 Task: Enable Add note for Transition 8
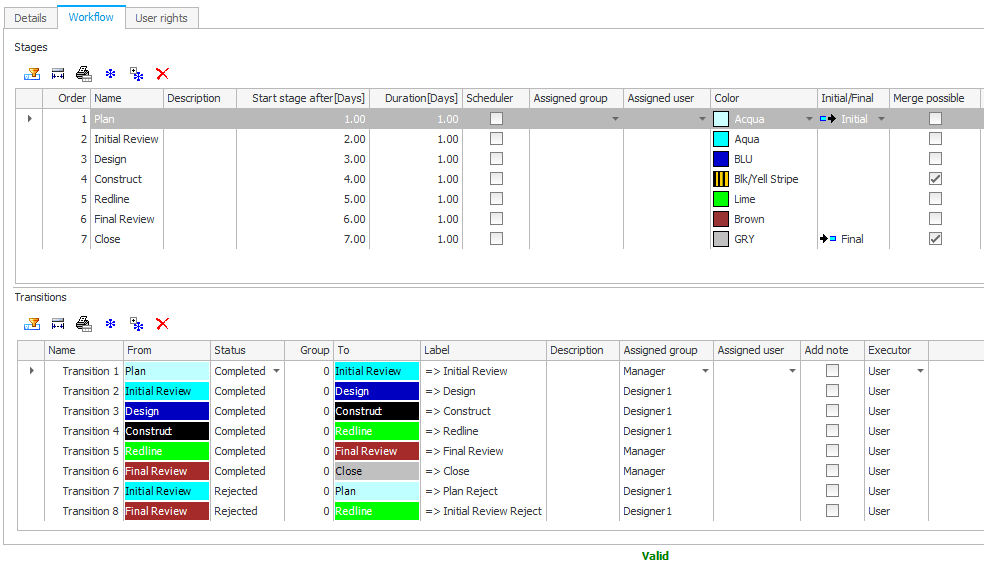832,511
